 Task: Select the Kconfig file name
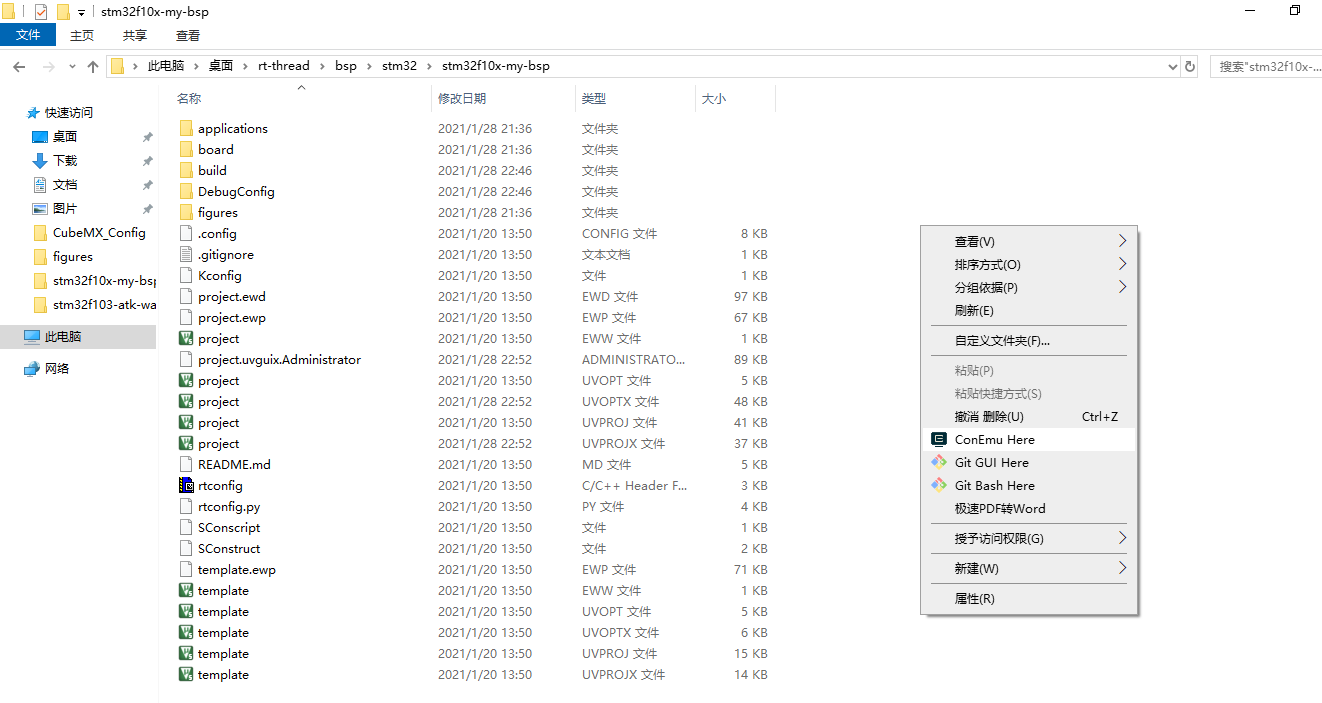click(220, 275)
